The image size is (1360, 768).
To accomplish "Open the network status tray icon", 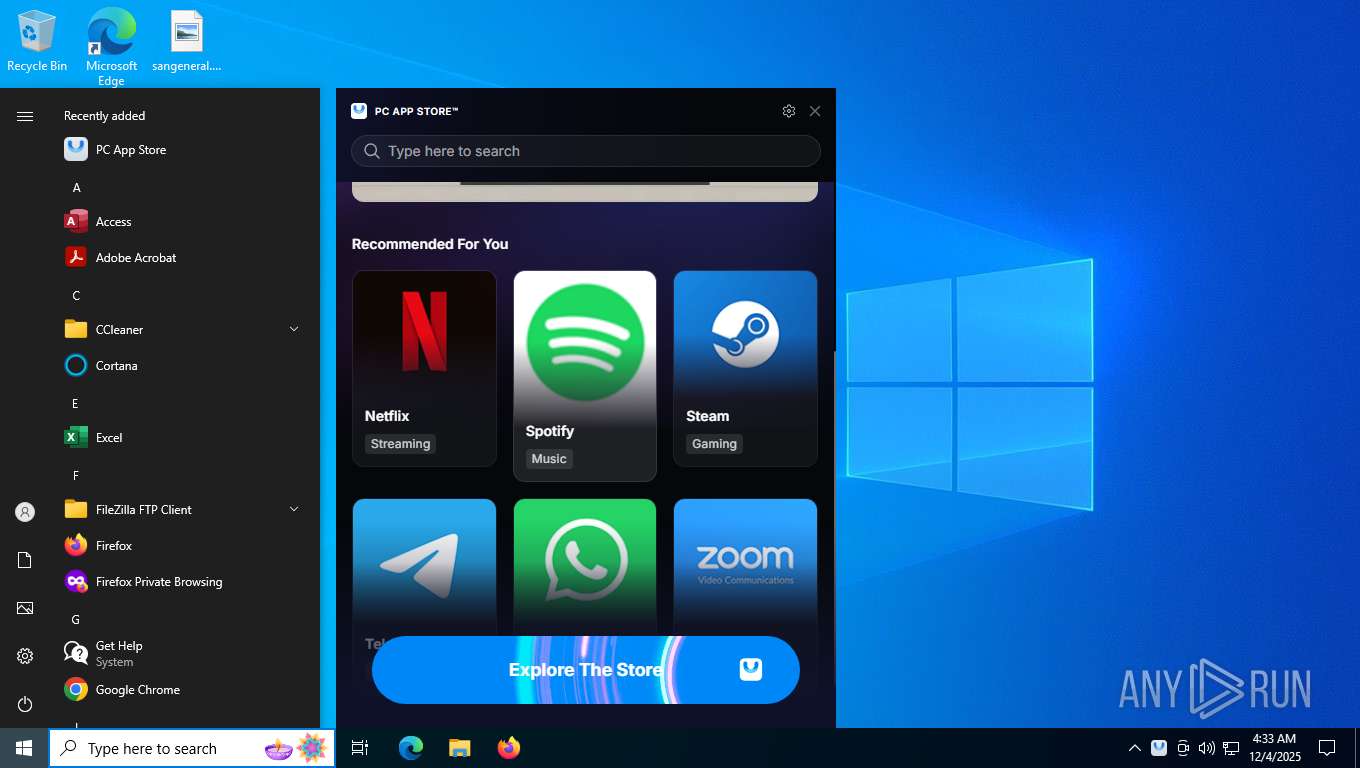I will (1231, 748).
